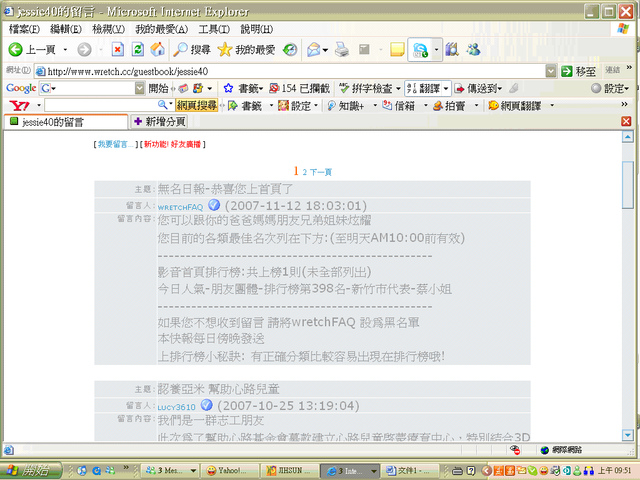Image resolution: width=640 pixels, height=480 pixels.
Task: Open the 檢視(V) menu
Action: [x=108, y=29]
